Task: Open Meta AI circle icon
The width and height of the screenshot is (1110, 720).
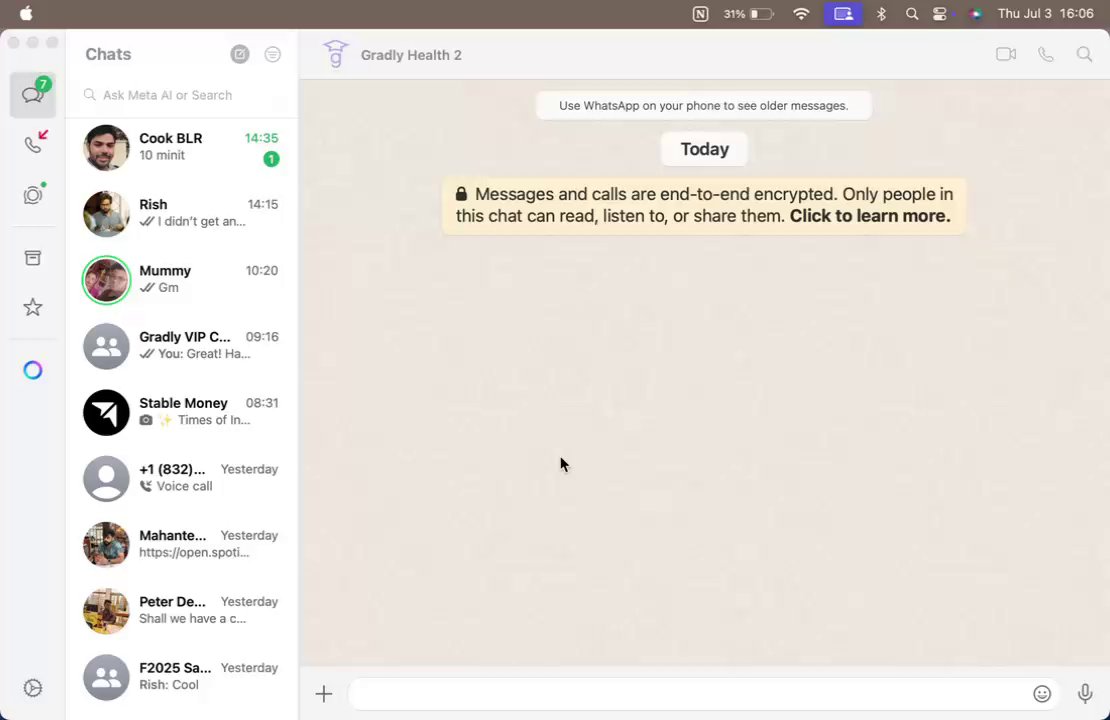Action: (33, 370)
